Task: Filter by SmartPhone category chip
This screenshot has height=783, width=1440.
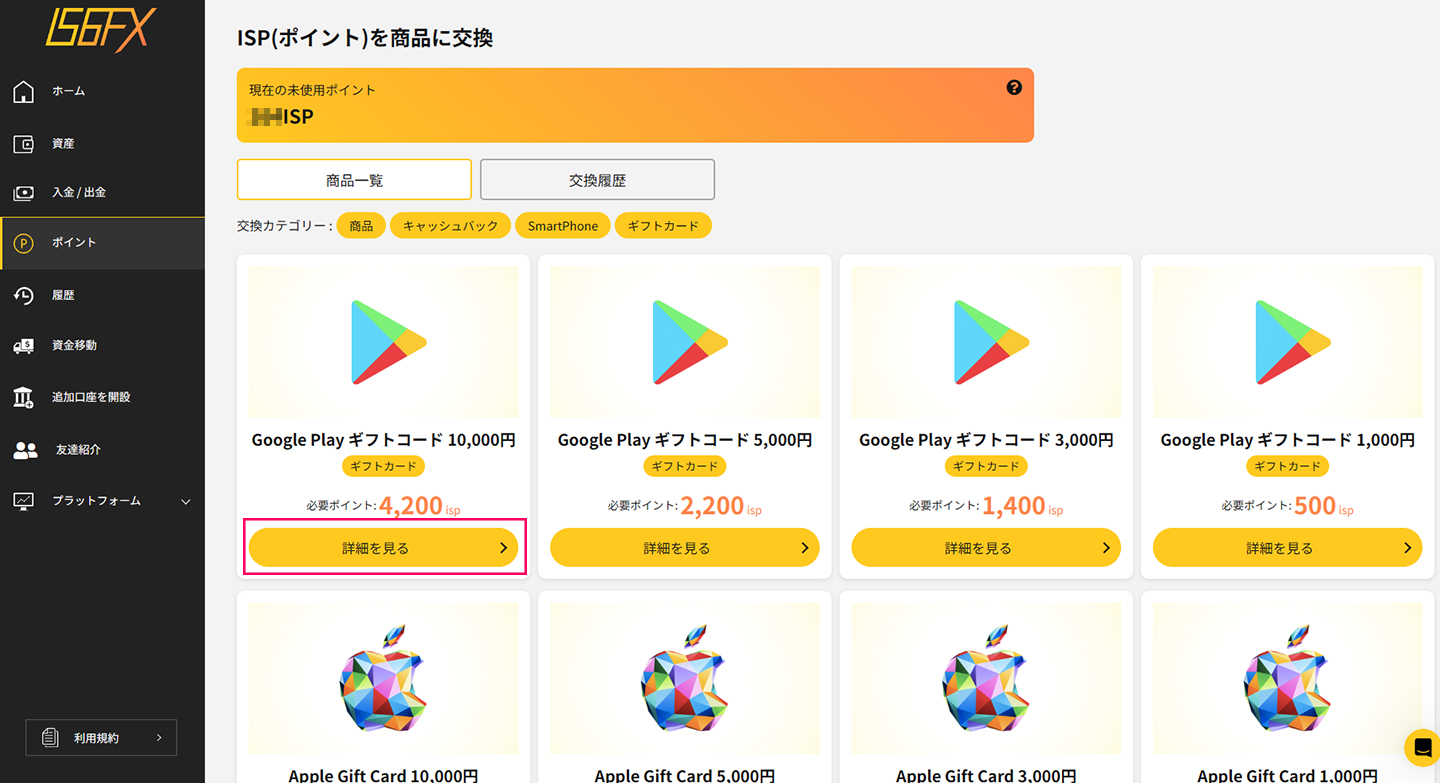Action: [563, 225]
